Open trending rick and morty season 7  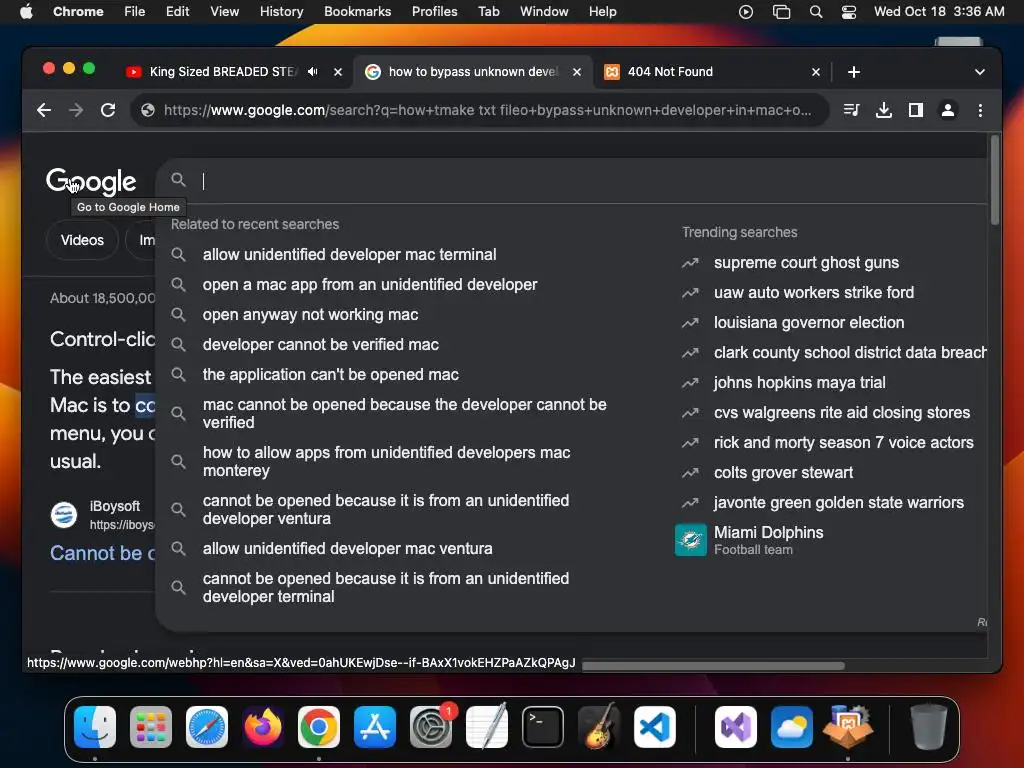click(843, 442)
